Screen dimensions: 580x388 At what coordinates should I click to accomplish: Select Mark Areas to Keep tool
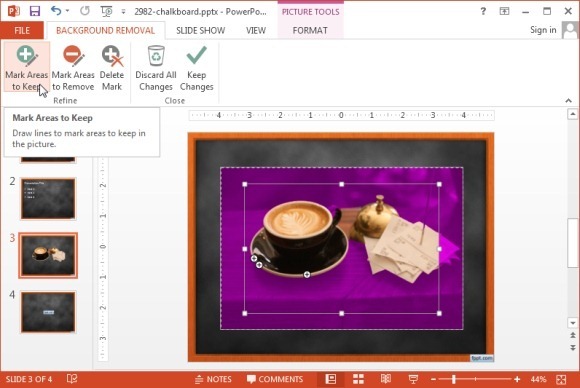coord(26,68)
